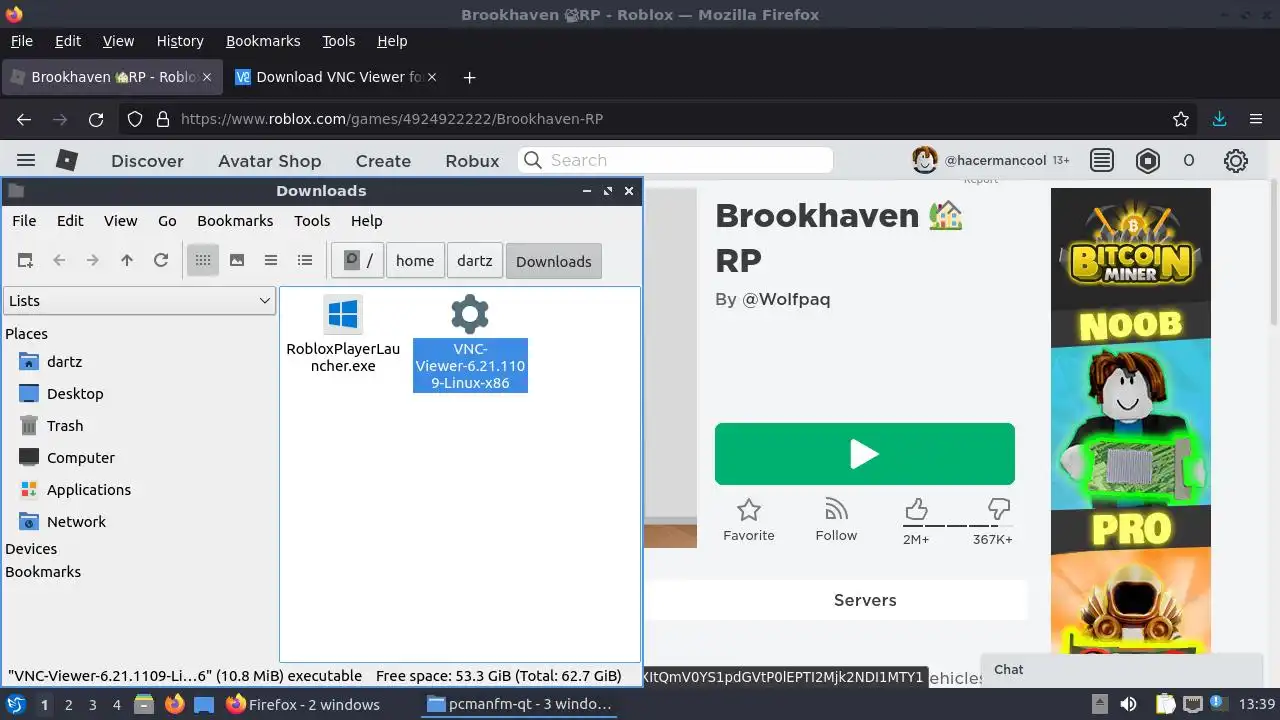Click hacermancool avatar picture

[925, 160]
